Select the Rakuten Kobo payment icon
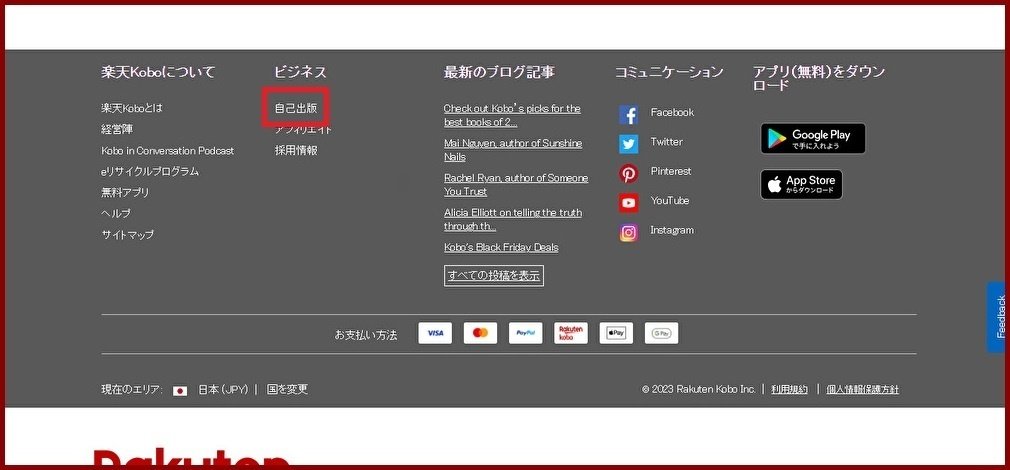Image resolution: width=1010 pixels, height=470 pixels. (571, 333)
